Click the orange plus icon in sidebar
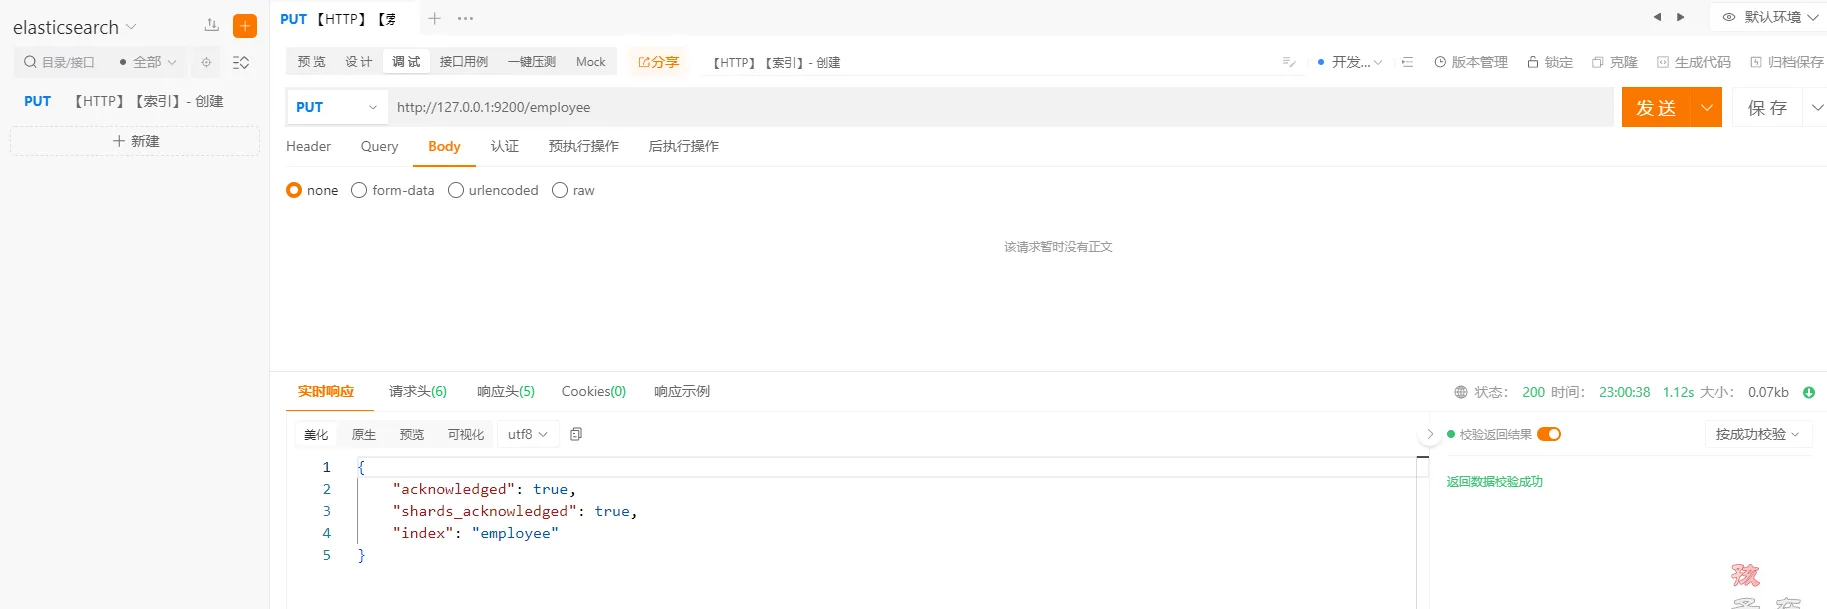 [244, 26]
